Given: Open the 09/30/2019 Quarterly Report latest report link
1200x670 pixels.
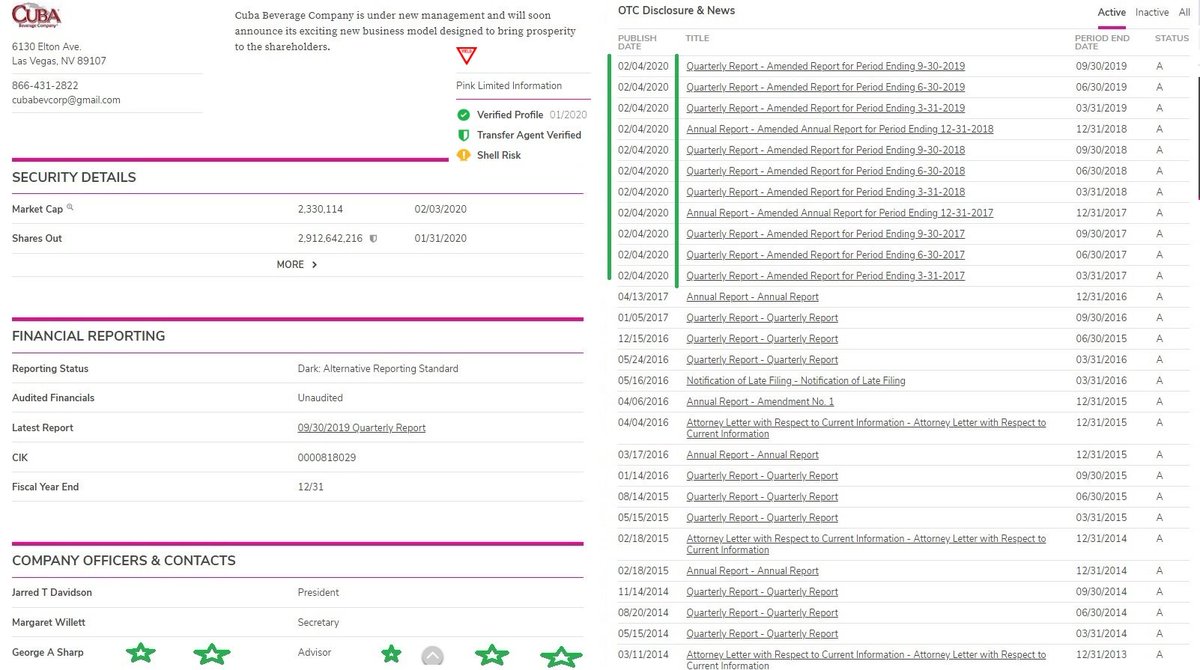Looking at the screenshot, I should coord(361,428).
